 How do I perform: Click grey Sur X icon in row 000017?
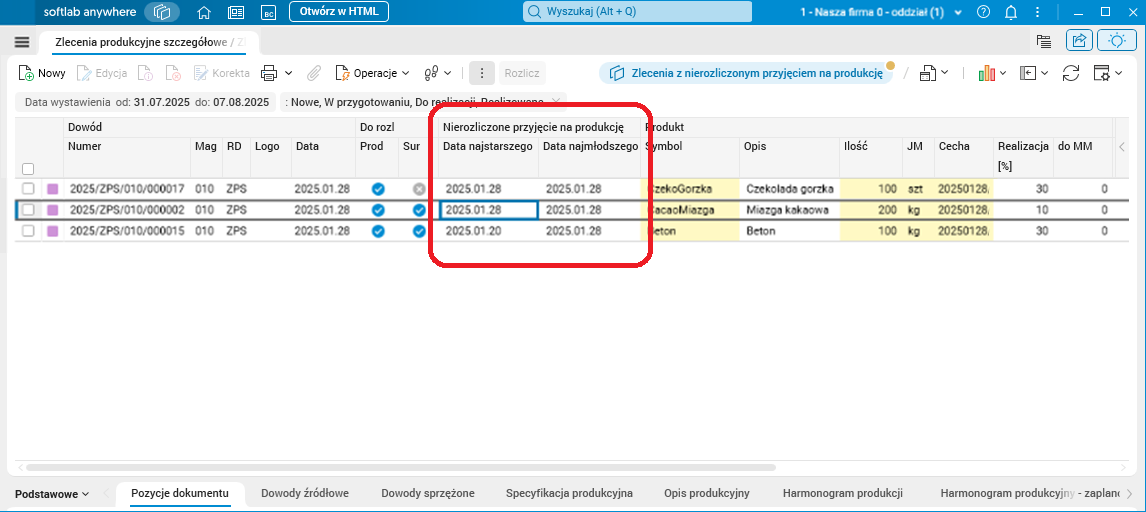coord(419,189)
